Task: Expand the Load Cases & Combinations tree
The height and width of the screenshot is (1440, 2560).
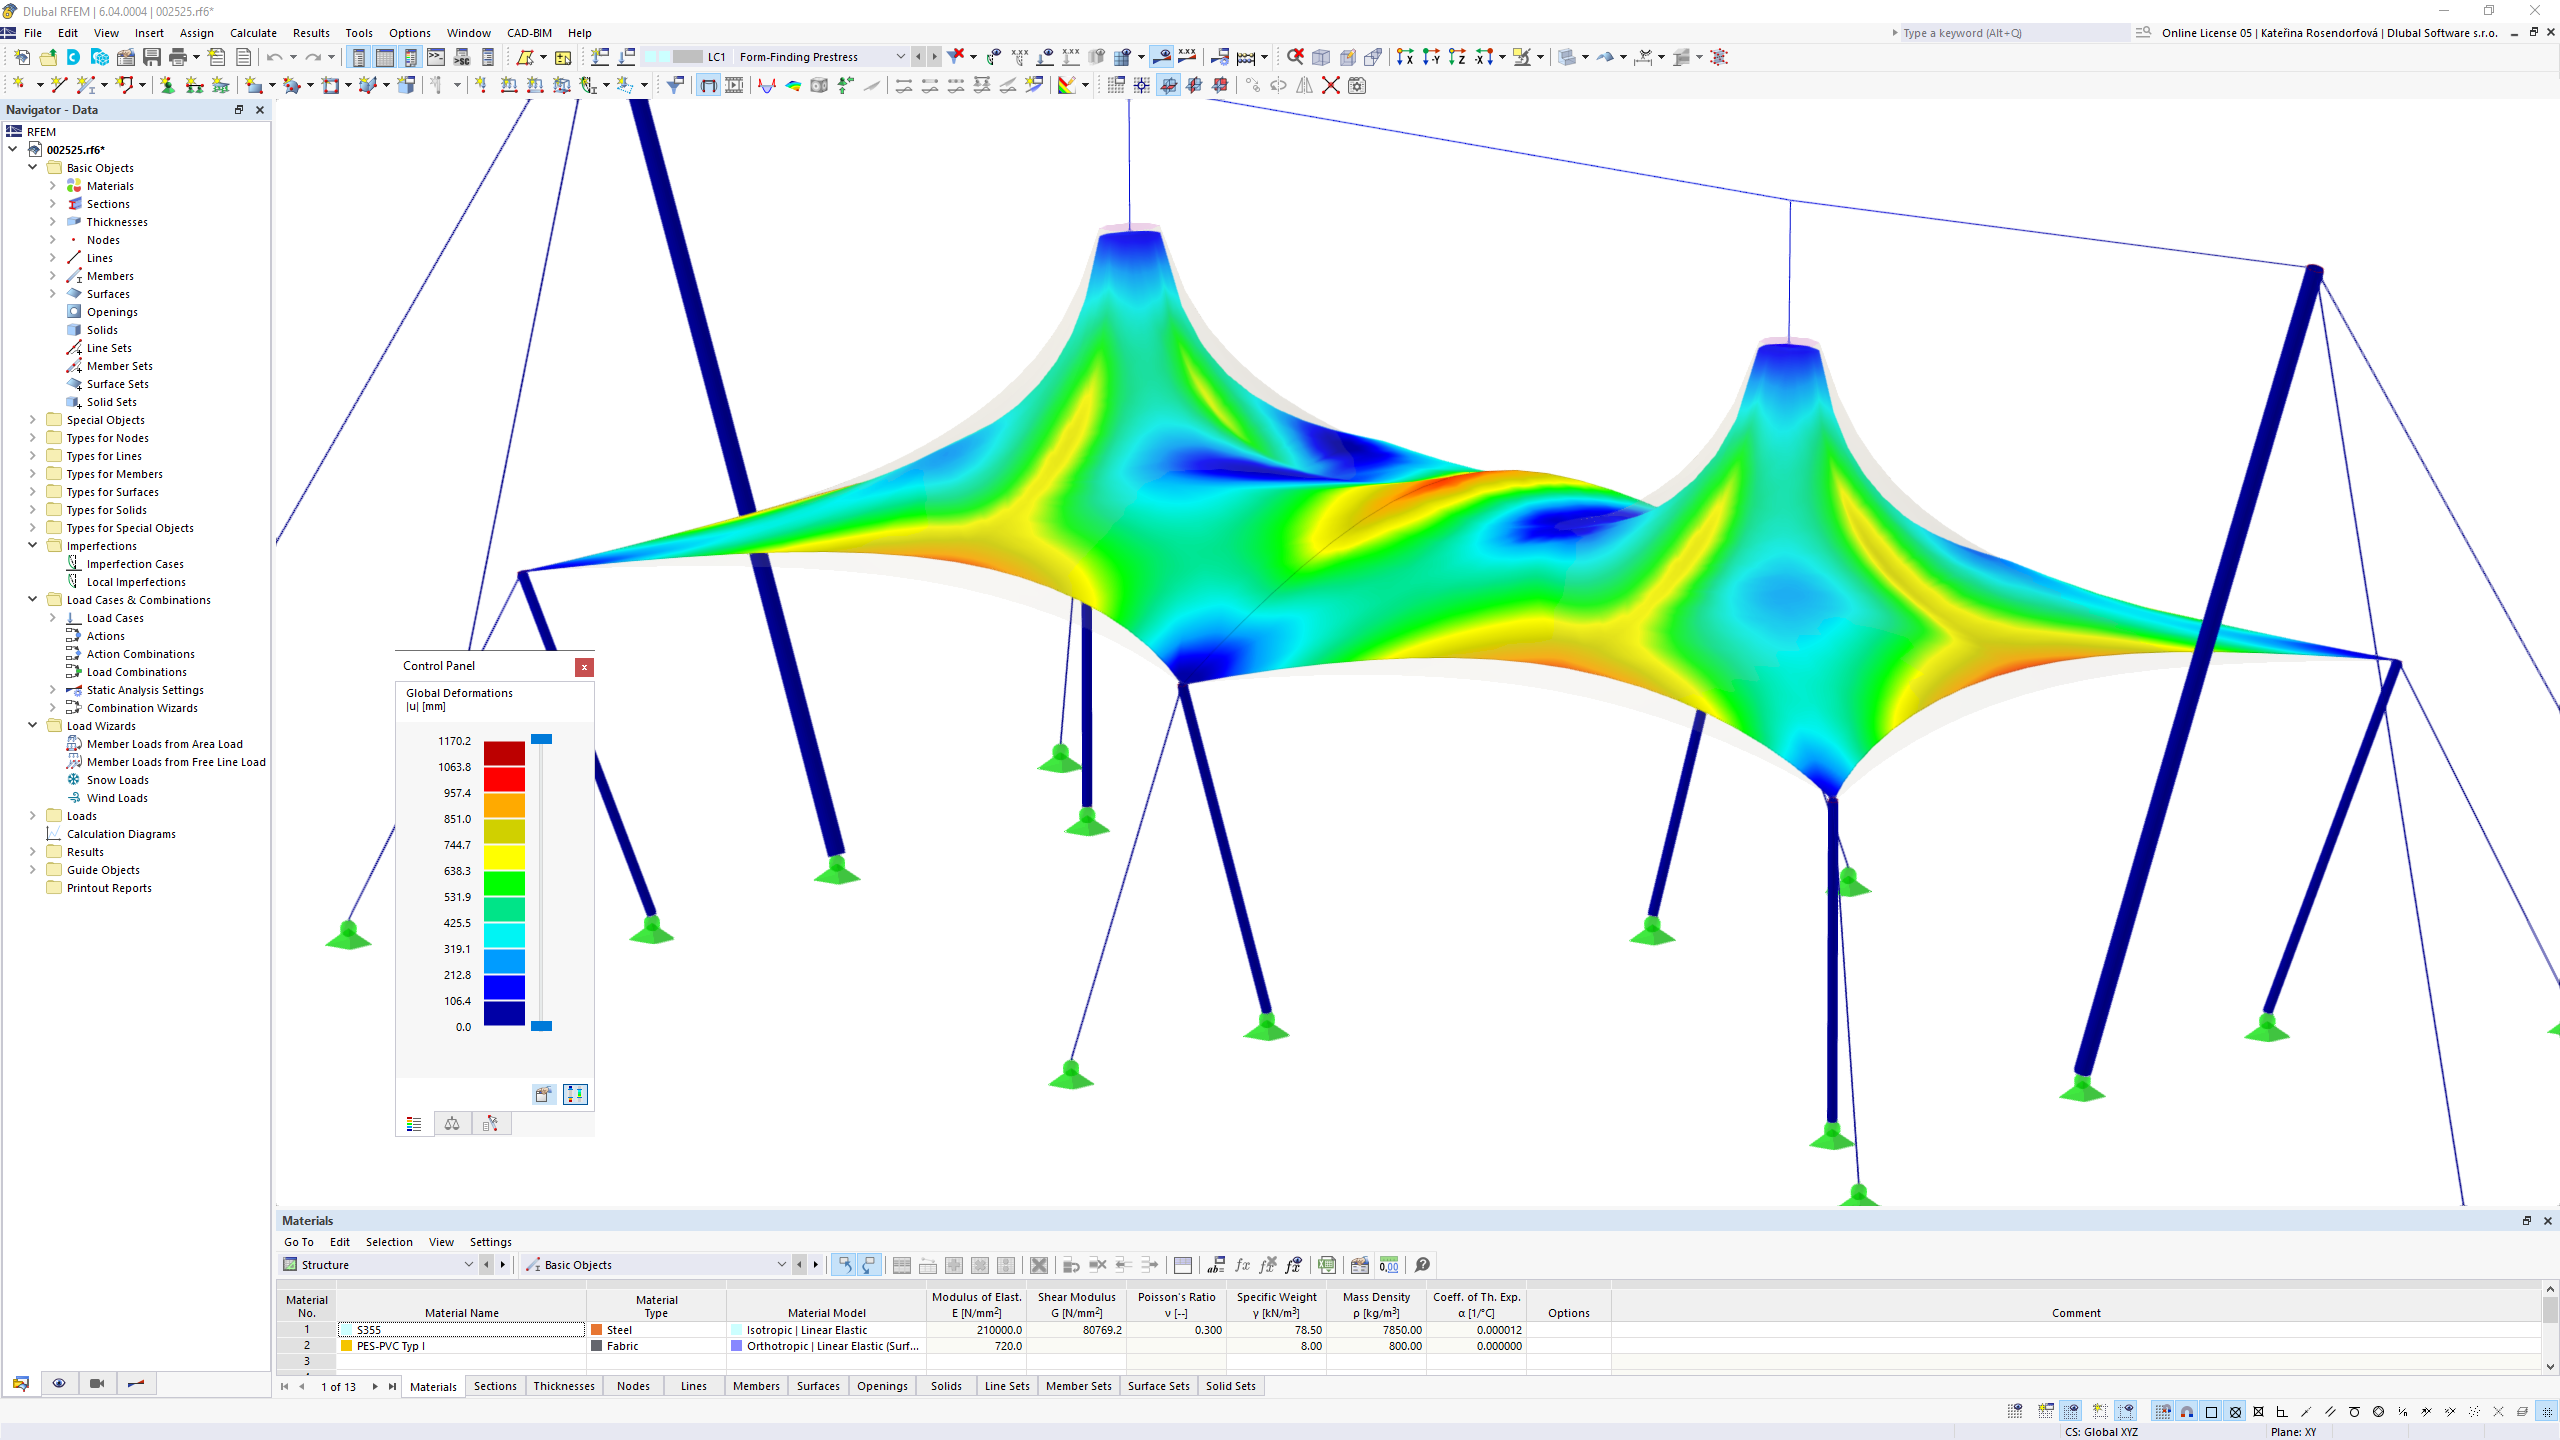Action: [30, 598]
